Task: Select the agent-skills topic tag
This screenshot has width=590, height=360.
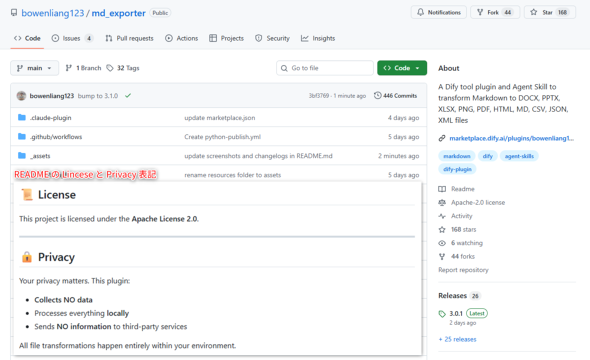Action: [519, 156]
